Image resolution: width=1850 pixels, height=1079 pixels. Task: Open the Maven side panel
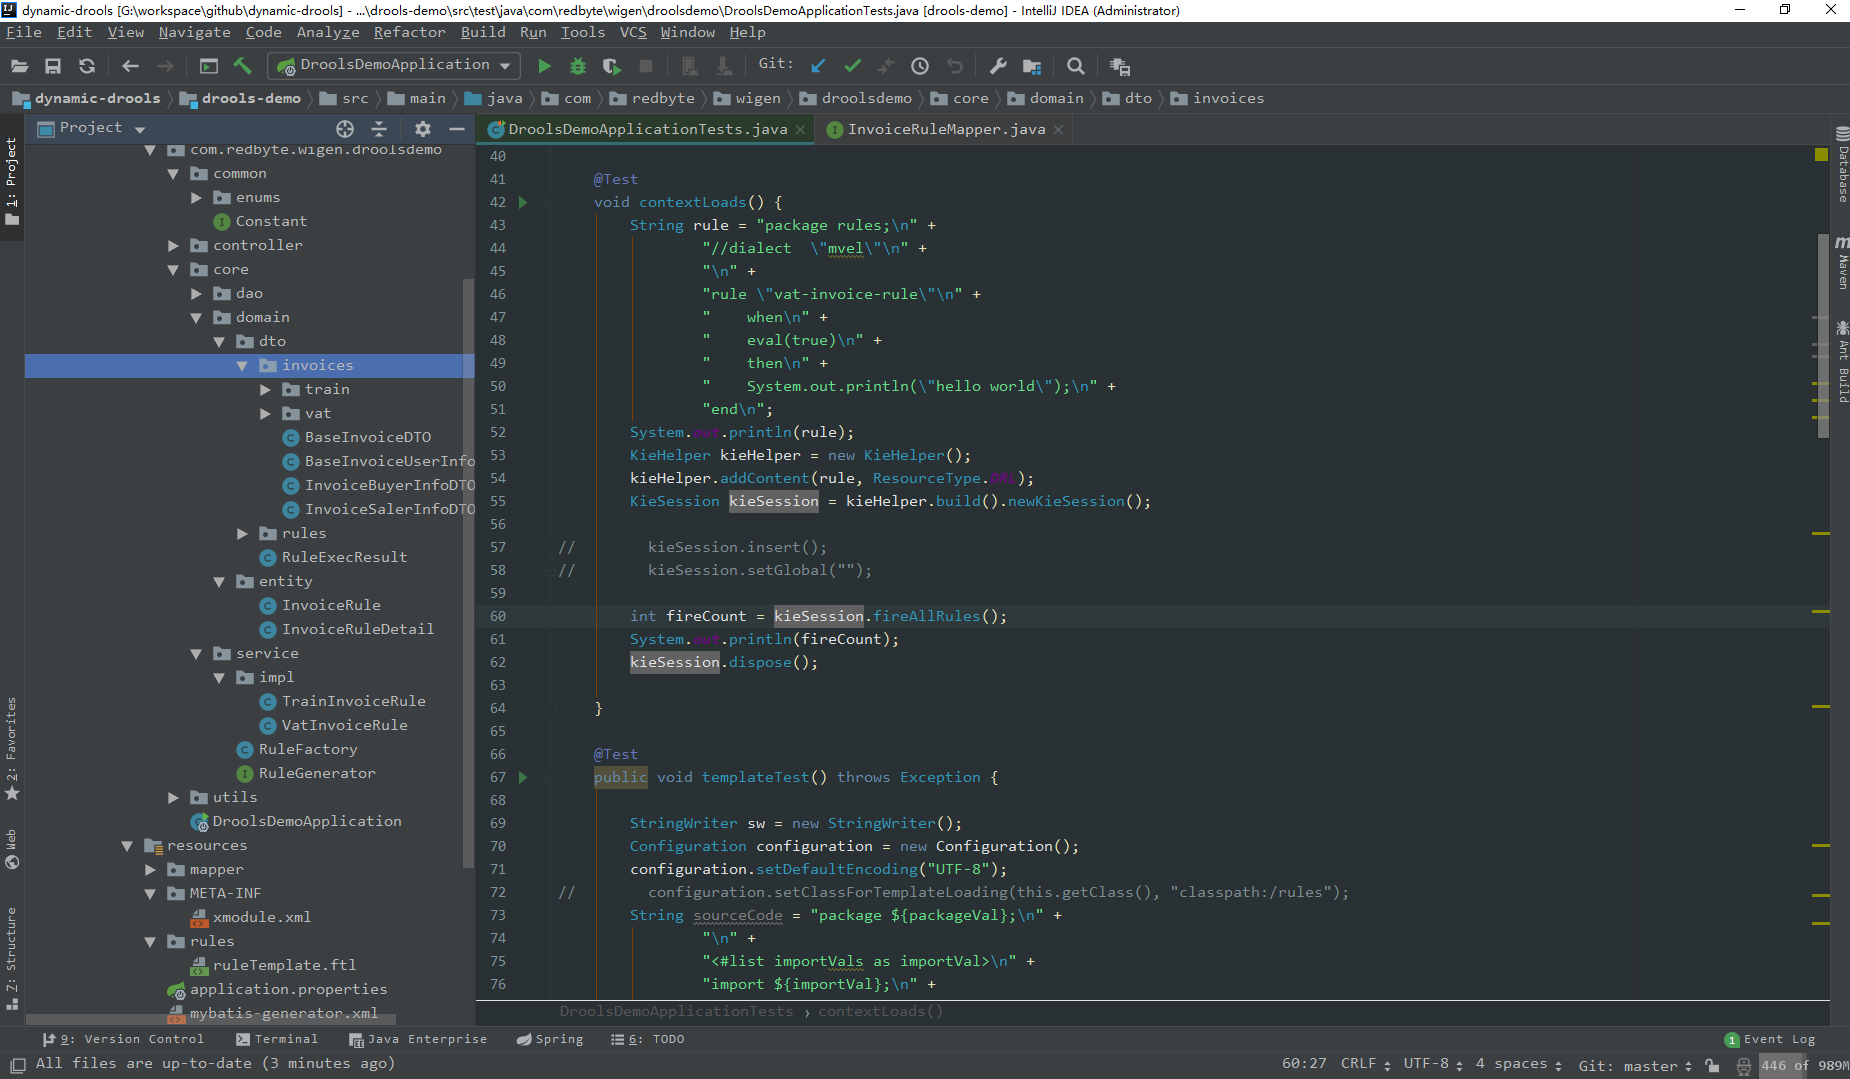point(1842,262)
